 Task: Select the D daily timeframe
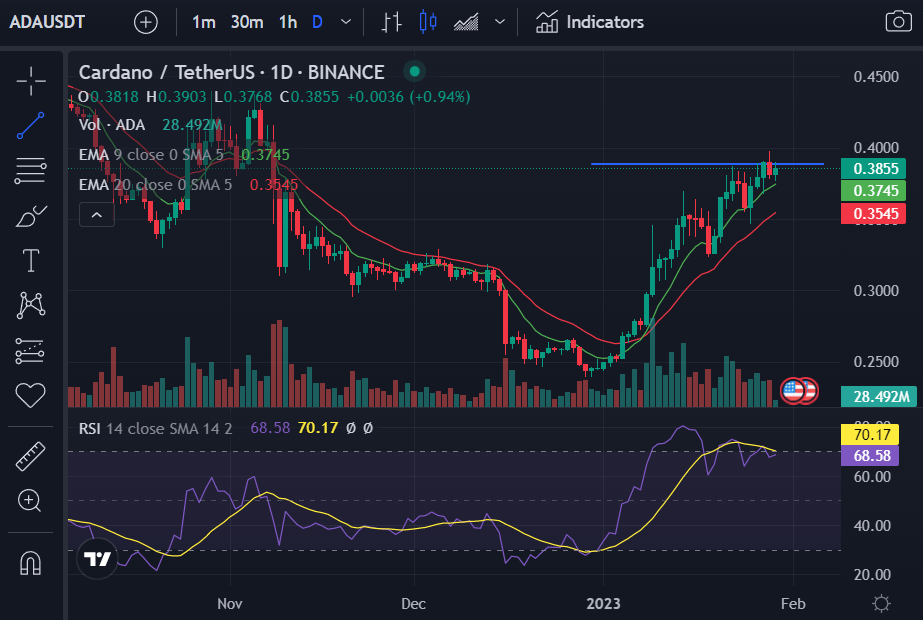click(317, 22)
